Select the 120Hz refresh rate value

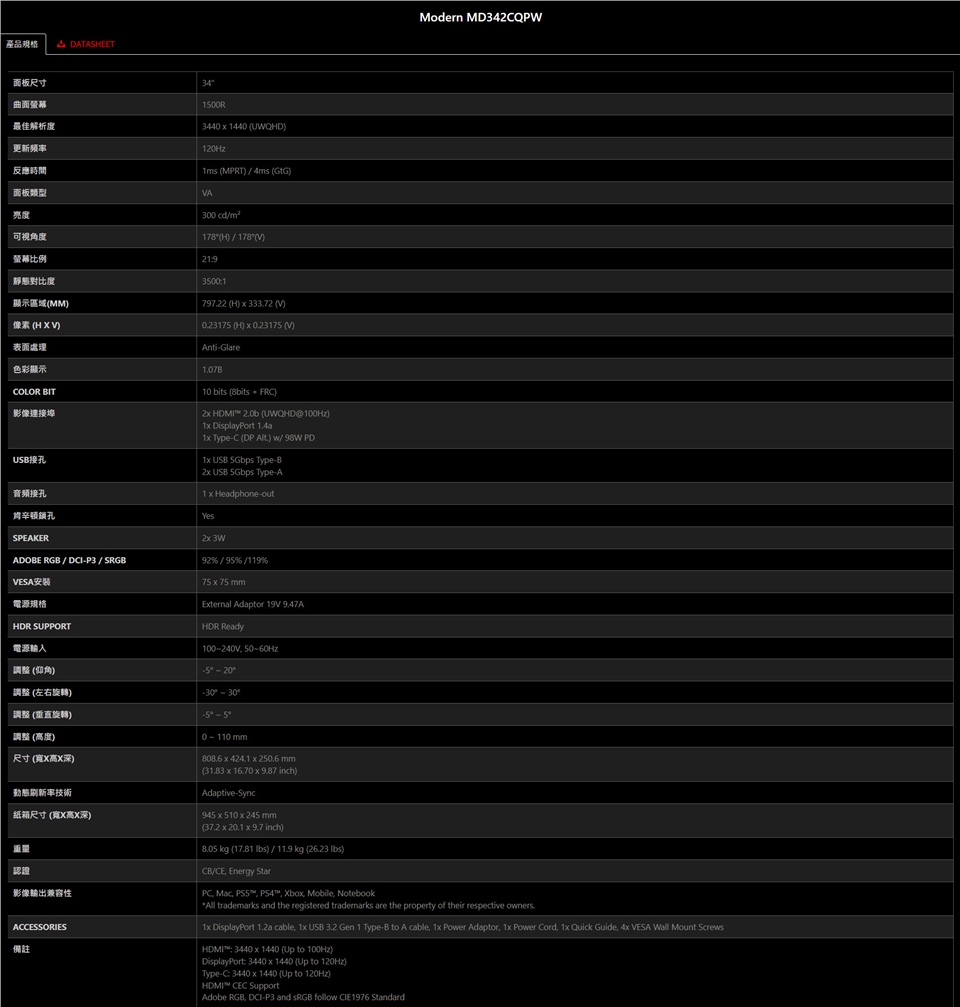pyautogui.click(x=213, y=148)
